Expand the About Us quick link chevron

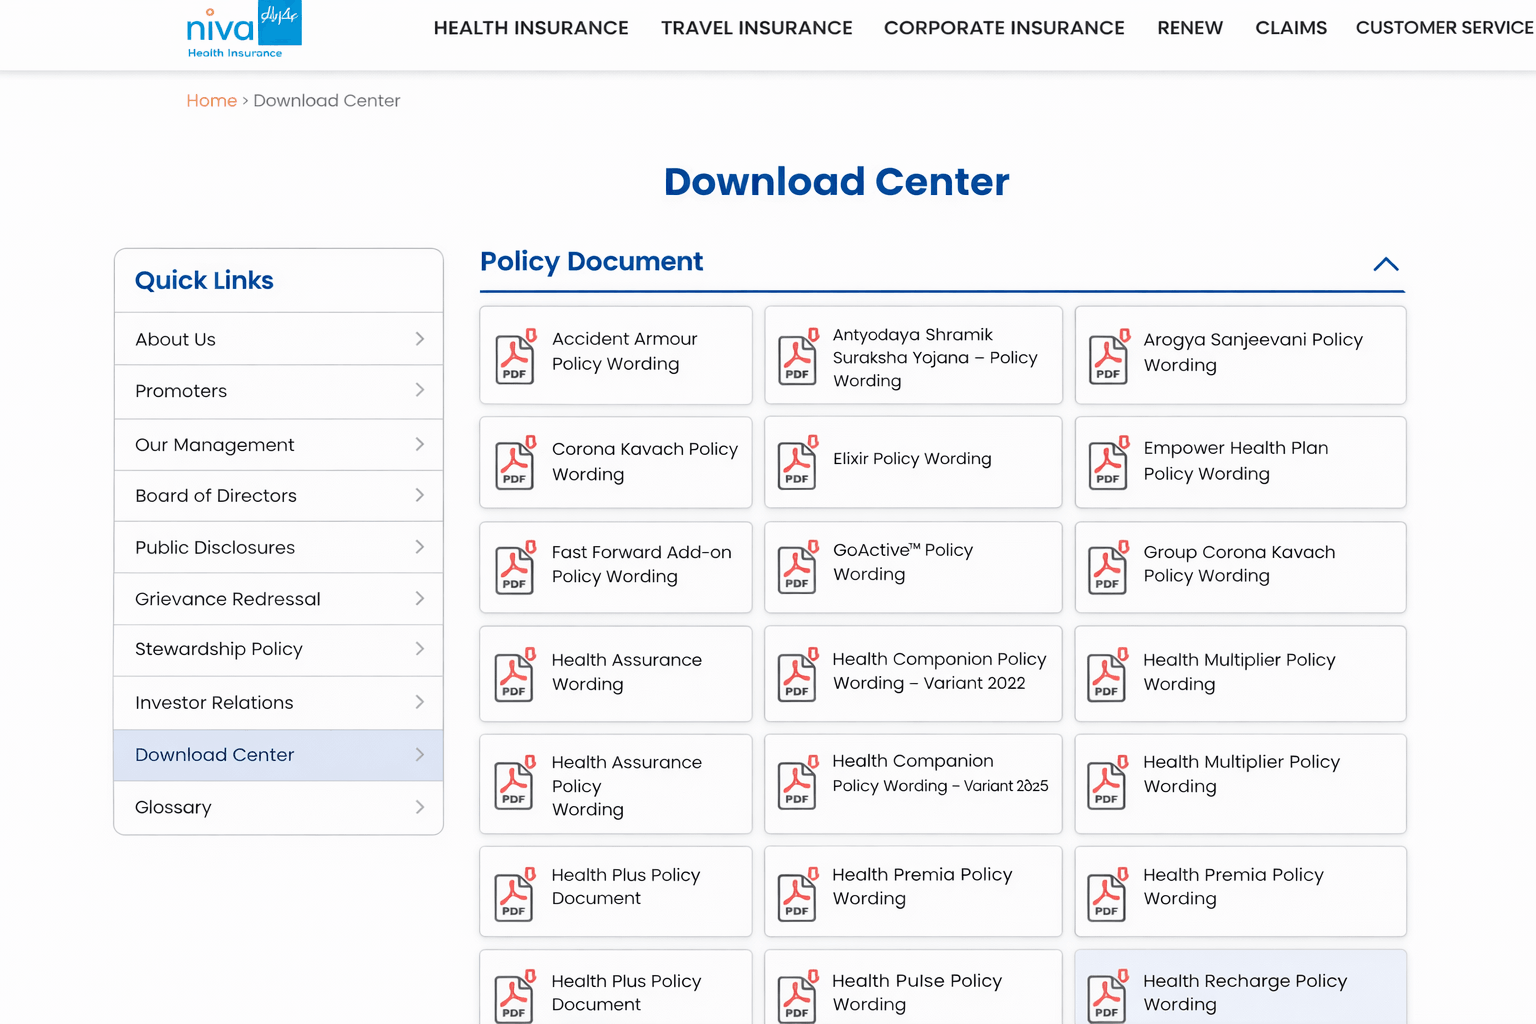click(419, 338)
